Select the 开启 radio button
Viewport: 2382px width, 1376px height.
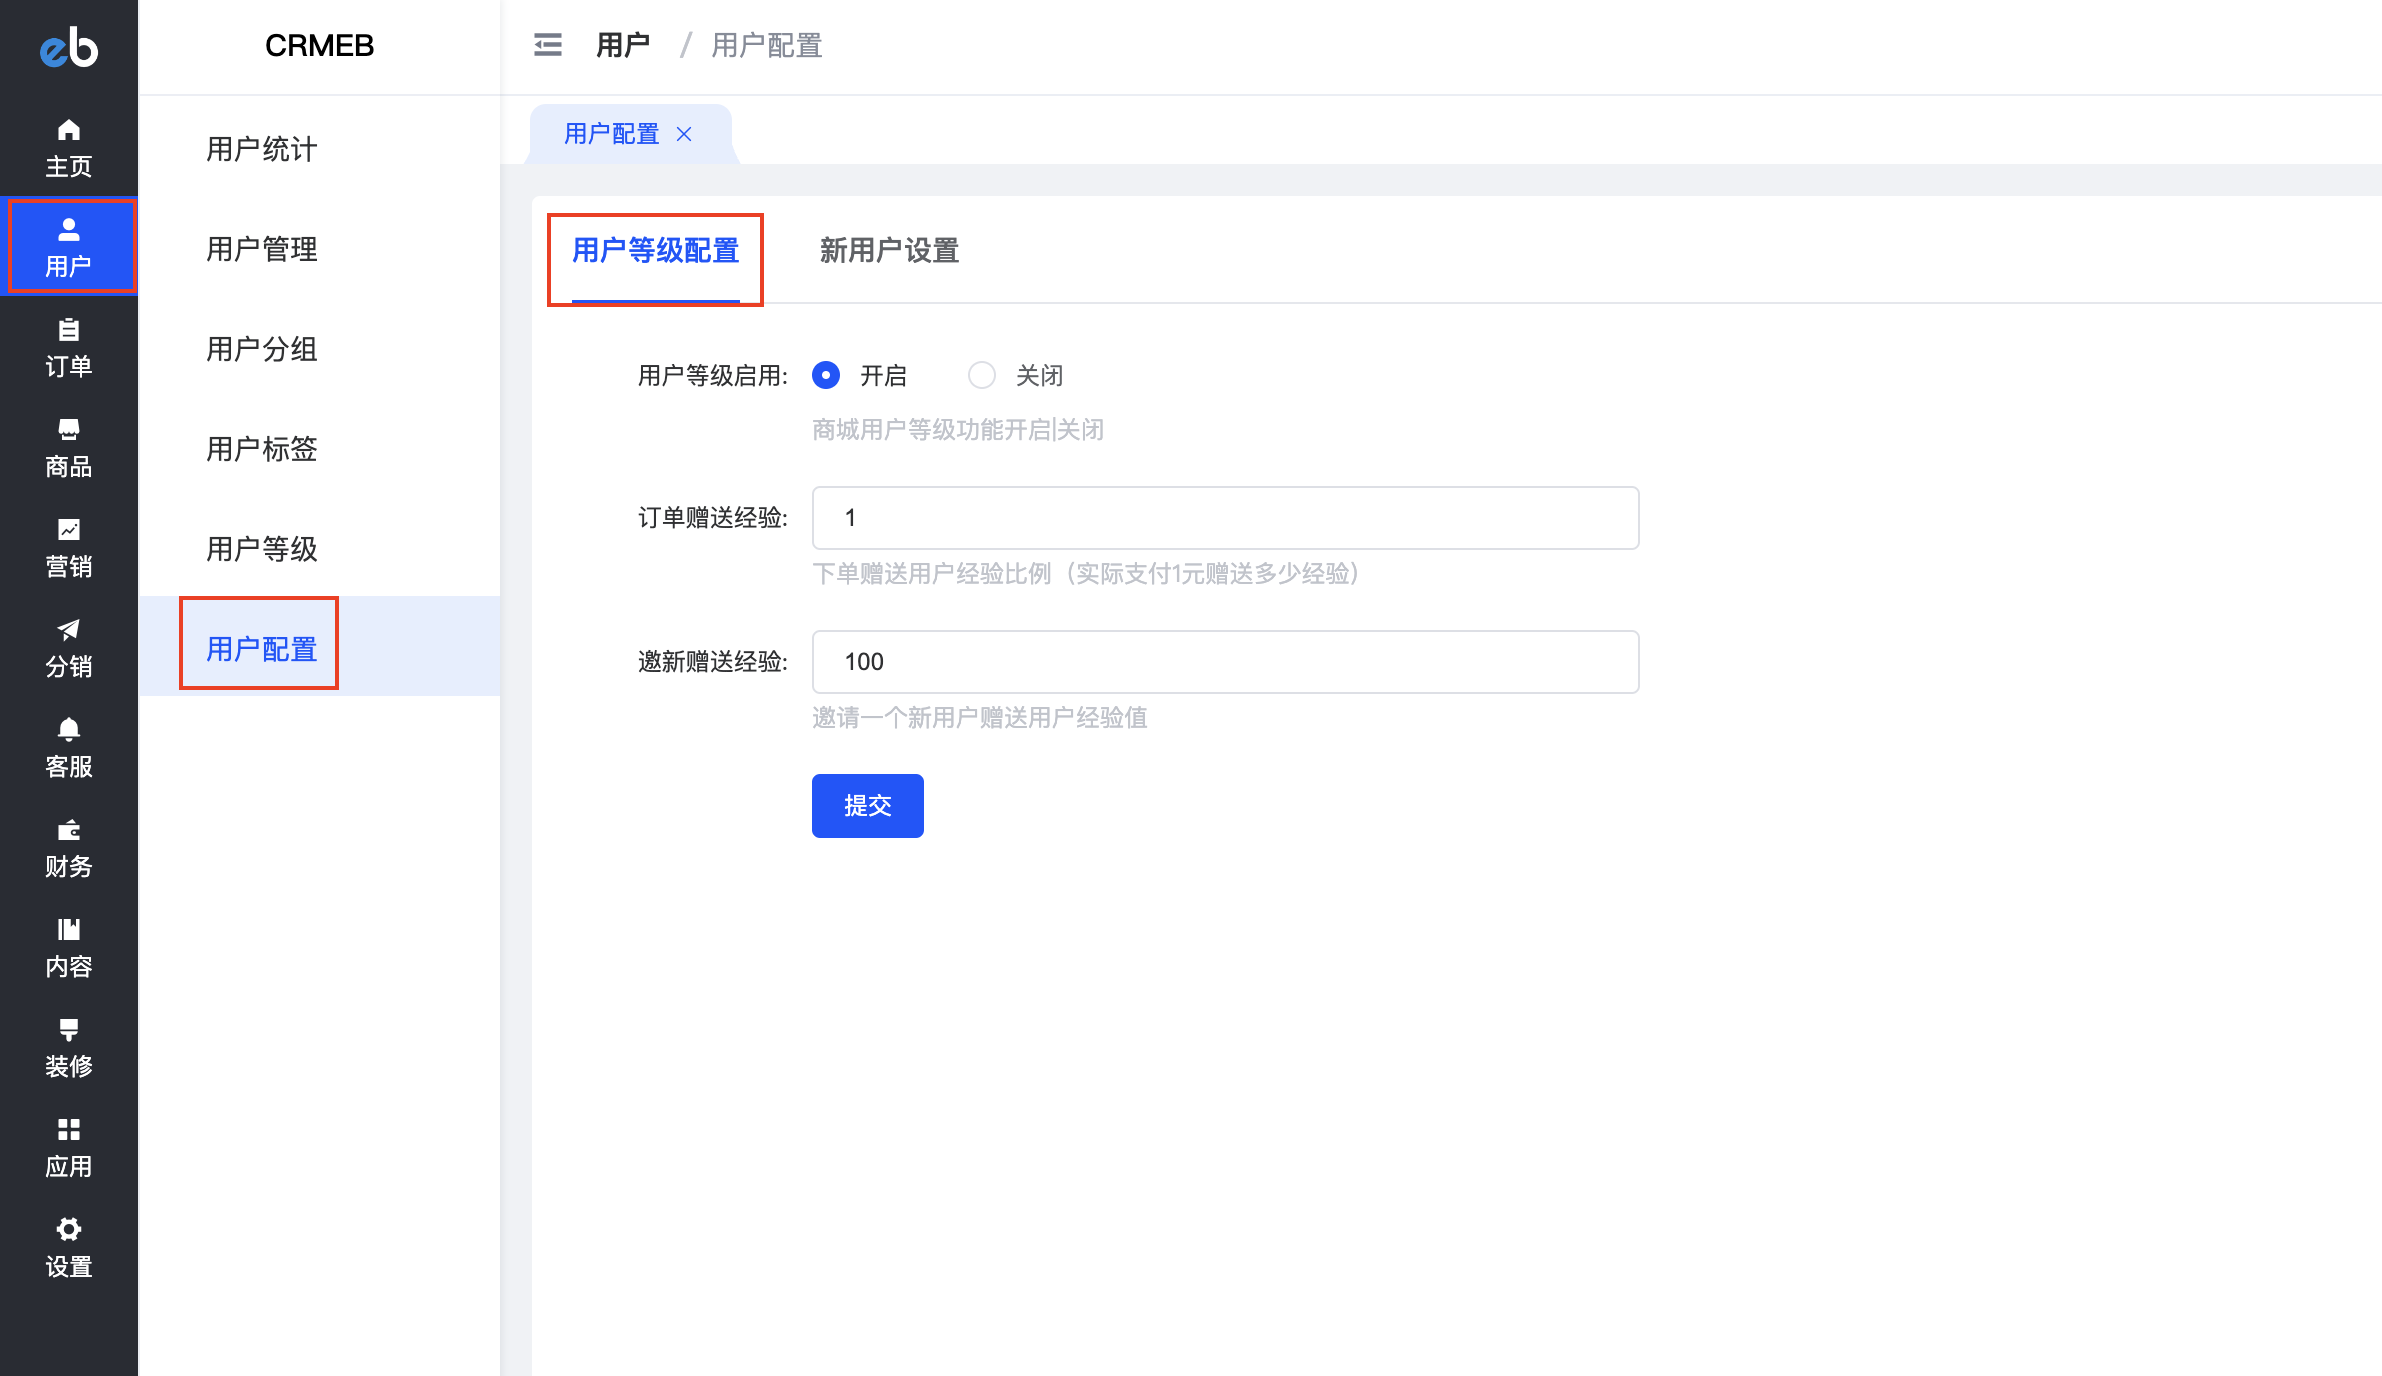click(826, 375)
